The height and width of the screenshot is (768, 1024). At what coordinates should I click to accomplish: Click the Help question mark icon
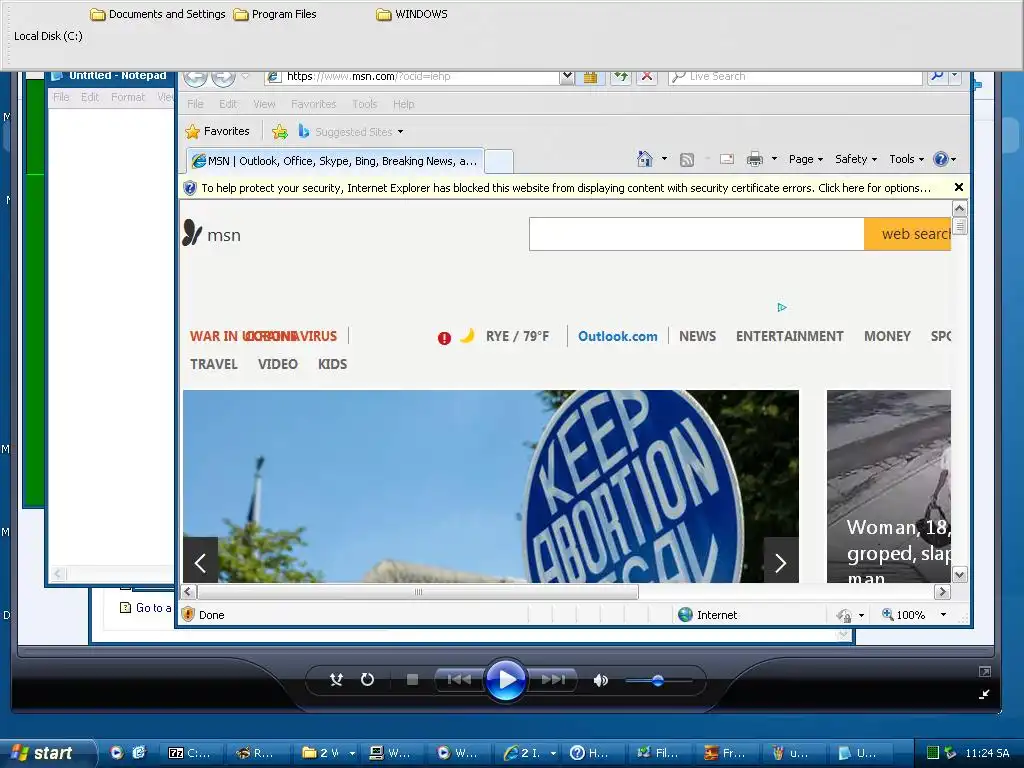point(940,159)
